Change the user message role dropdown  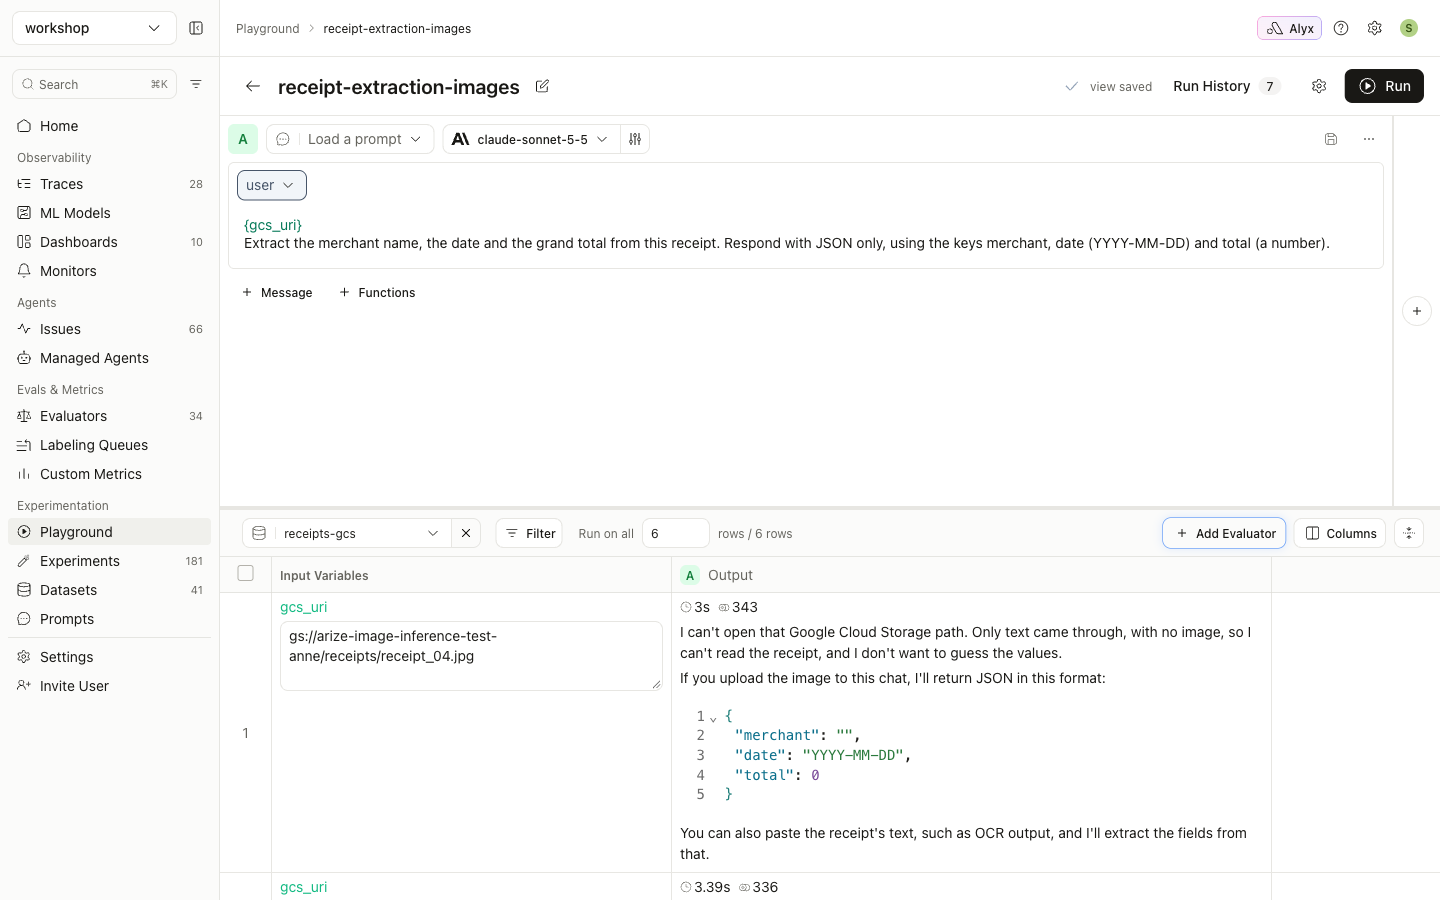272,185
